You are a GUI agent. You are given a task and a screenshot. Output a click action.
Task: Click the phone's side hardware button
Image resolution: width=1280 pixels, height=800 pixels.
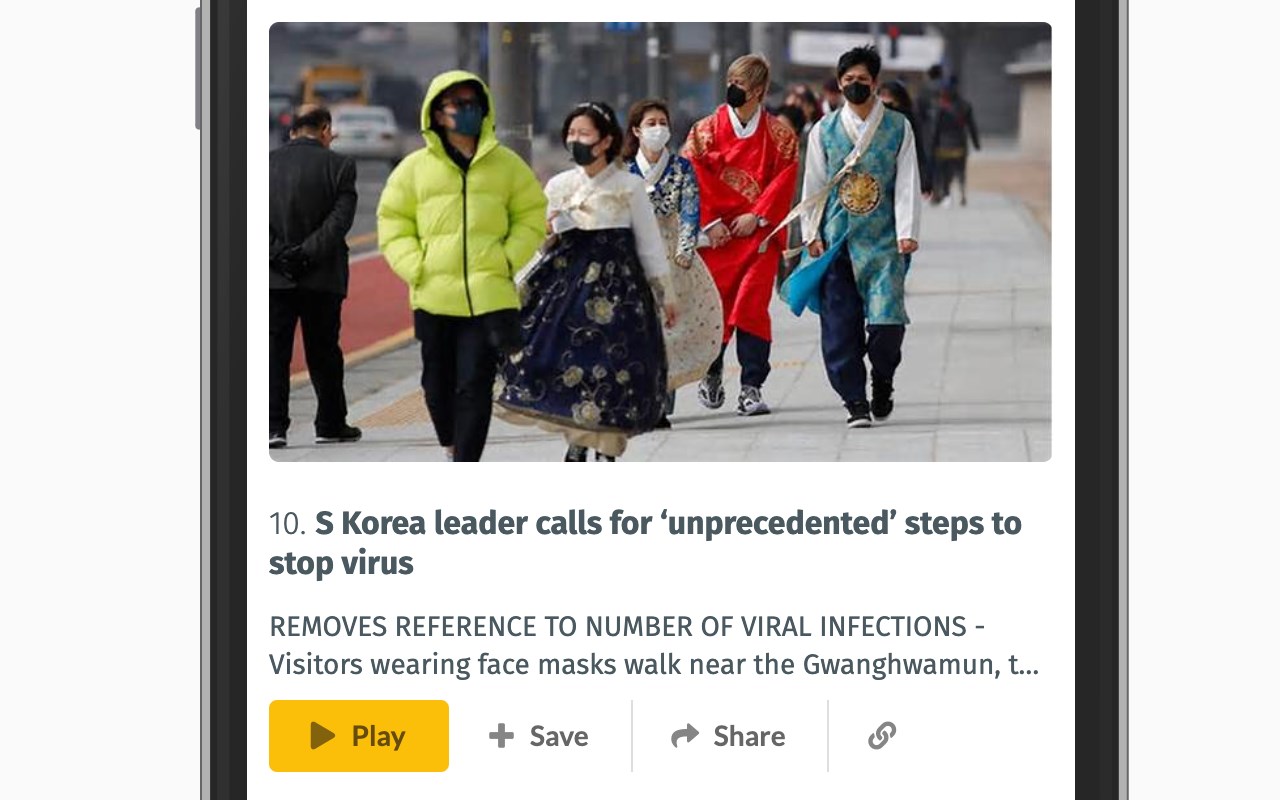198,68
